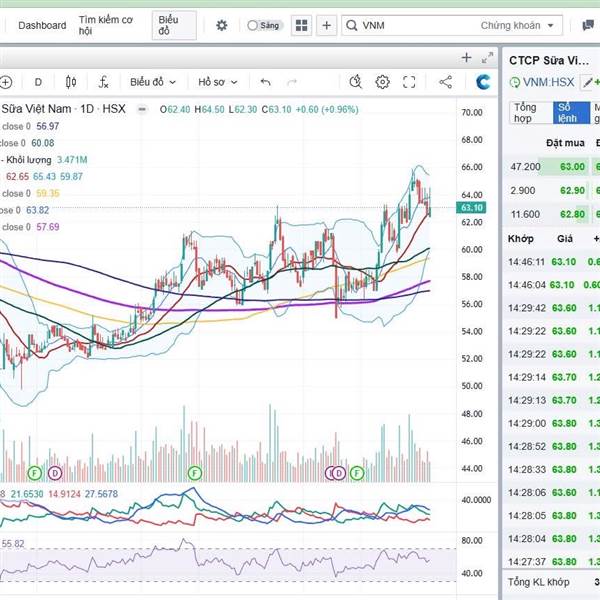Select the 14:29:42 trade row
The width and height of the screenshot is (600, 600).
point(551,308)
